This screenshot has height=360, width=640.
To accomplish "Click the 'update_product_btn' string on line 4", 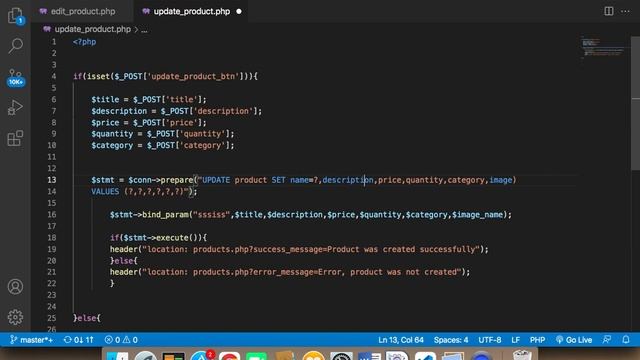I will [193, 76].
